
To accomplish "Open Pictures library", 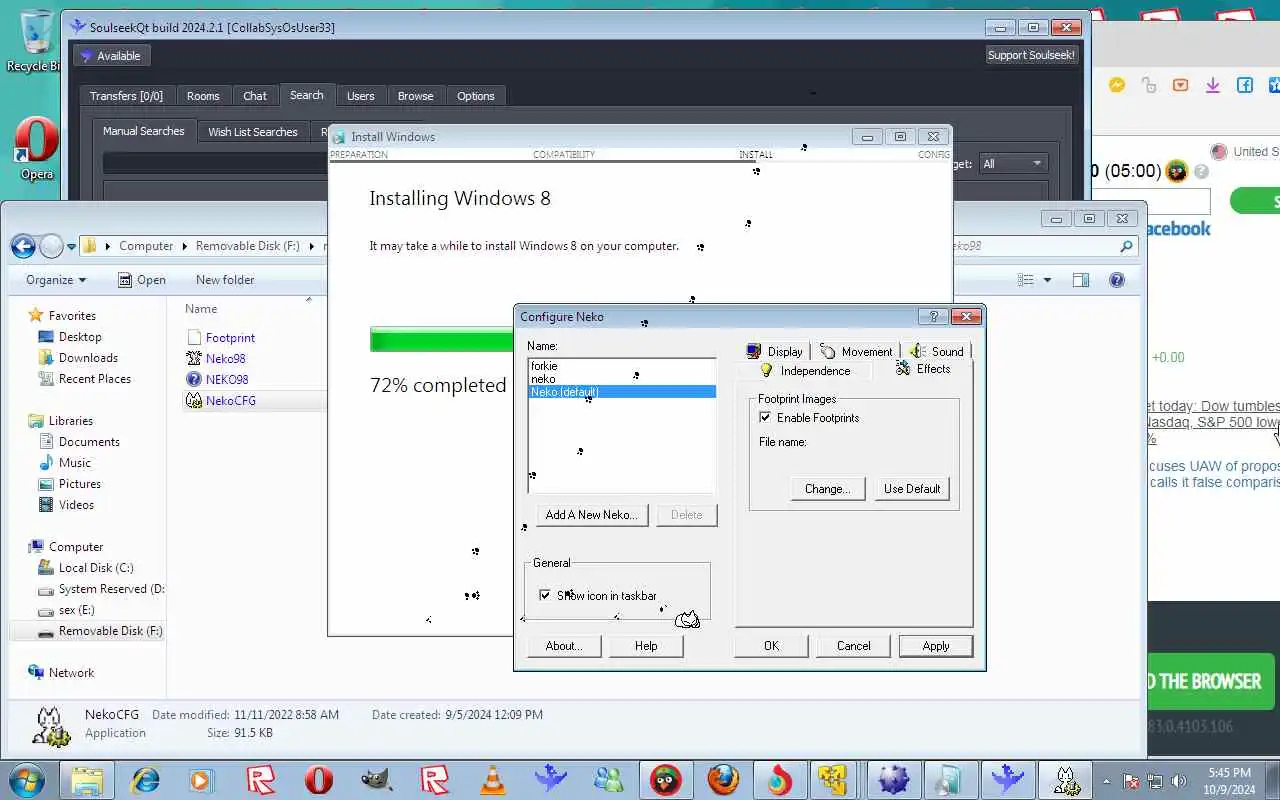I will [79, 484].
